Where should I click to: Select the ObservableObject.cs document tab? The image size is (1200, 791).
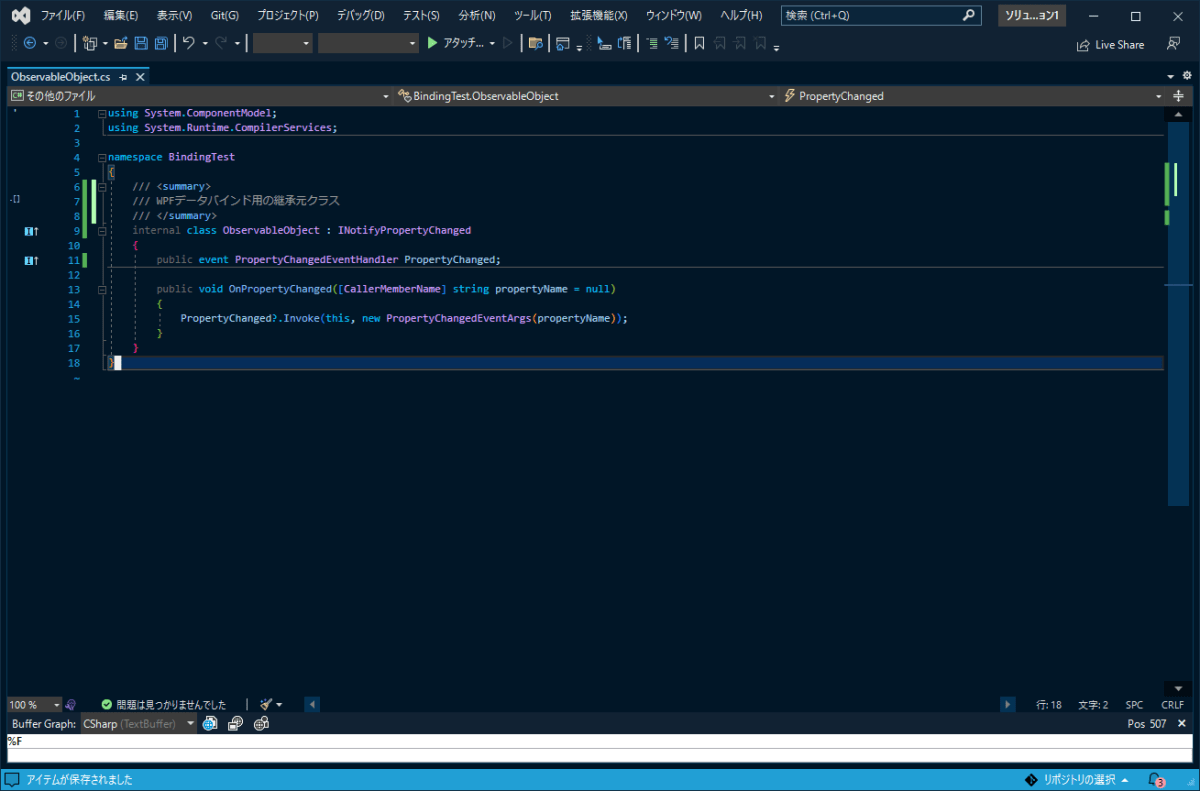click(60, 77)
